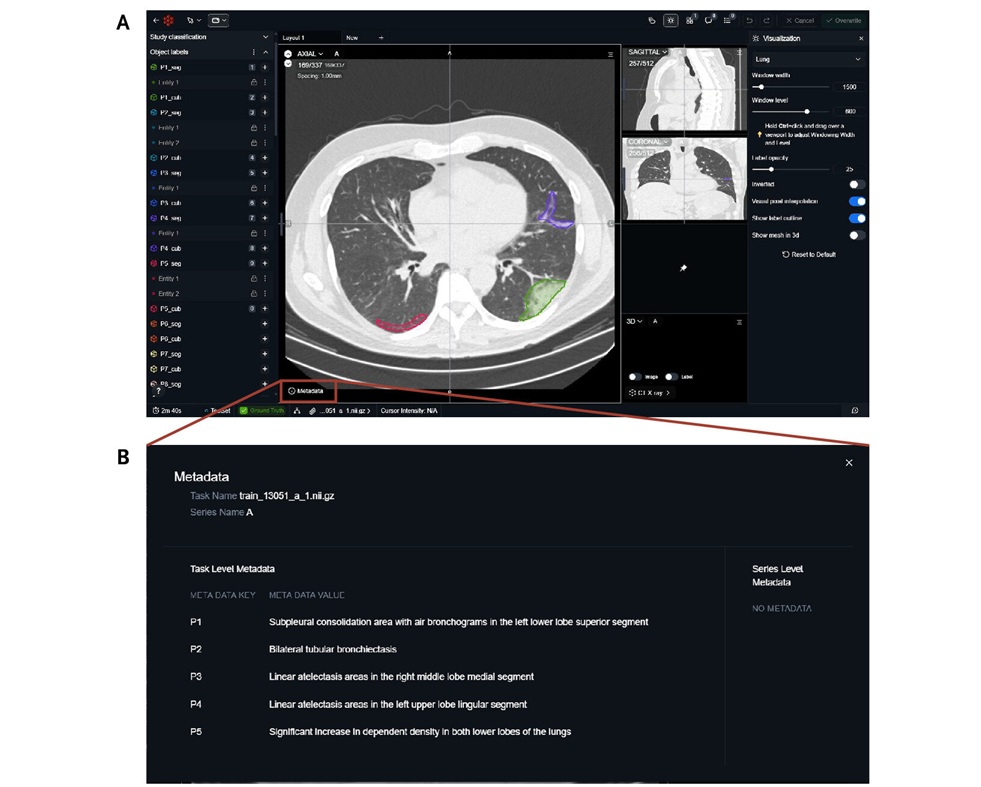
Task: Lock Entity 2 under P5_seg
Action: 253,293
